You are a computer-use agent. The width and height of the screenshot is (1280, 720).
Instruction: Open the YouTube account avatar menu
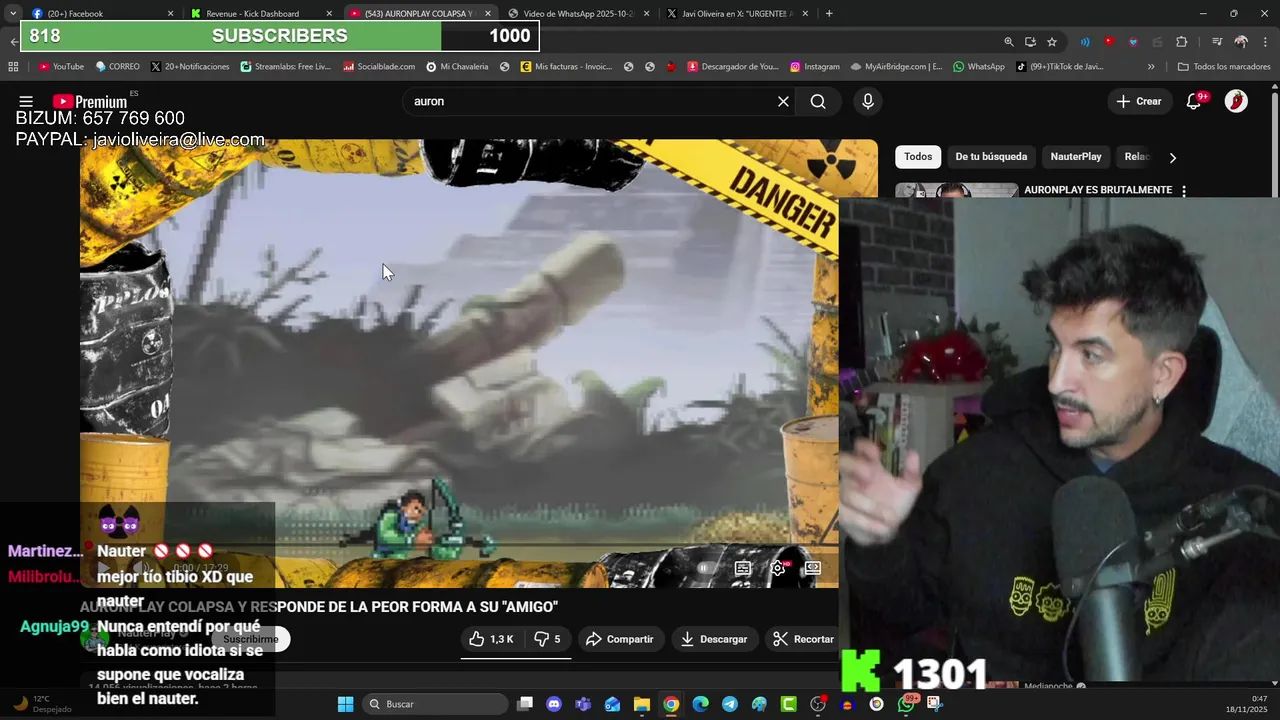point(1236,101)
